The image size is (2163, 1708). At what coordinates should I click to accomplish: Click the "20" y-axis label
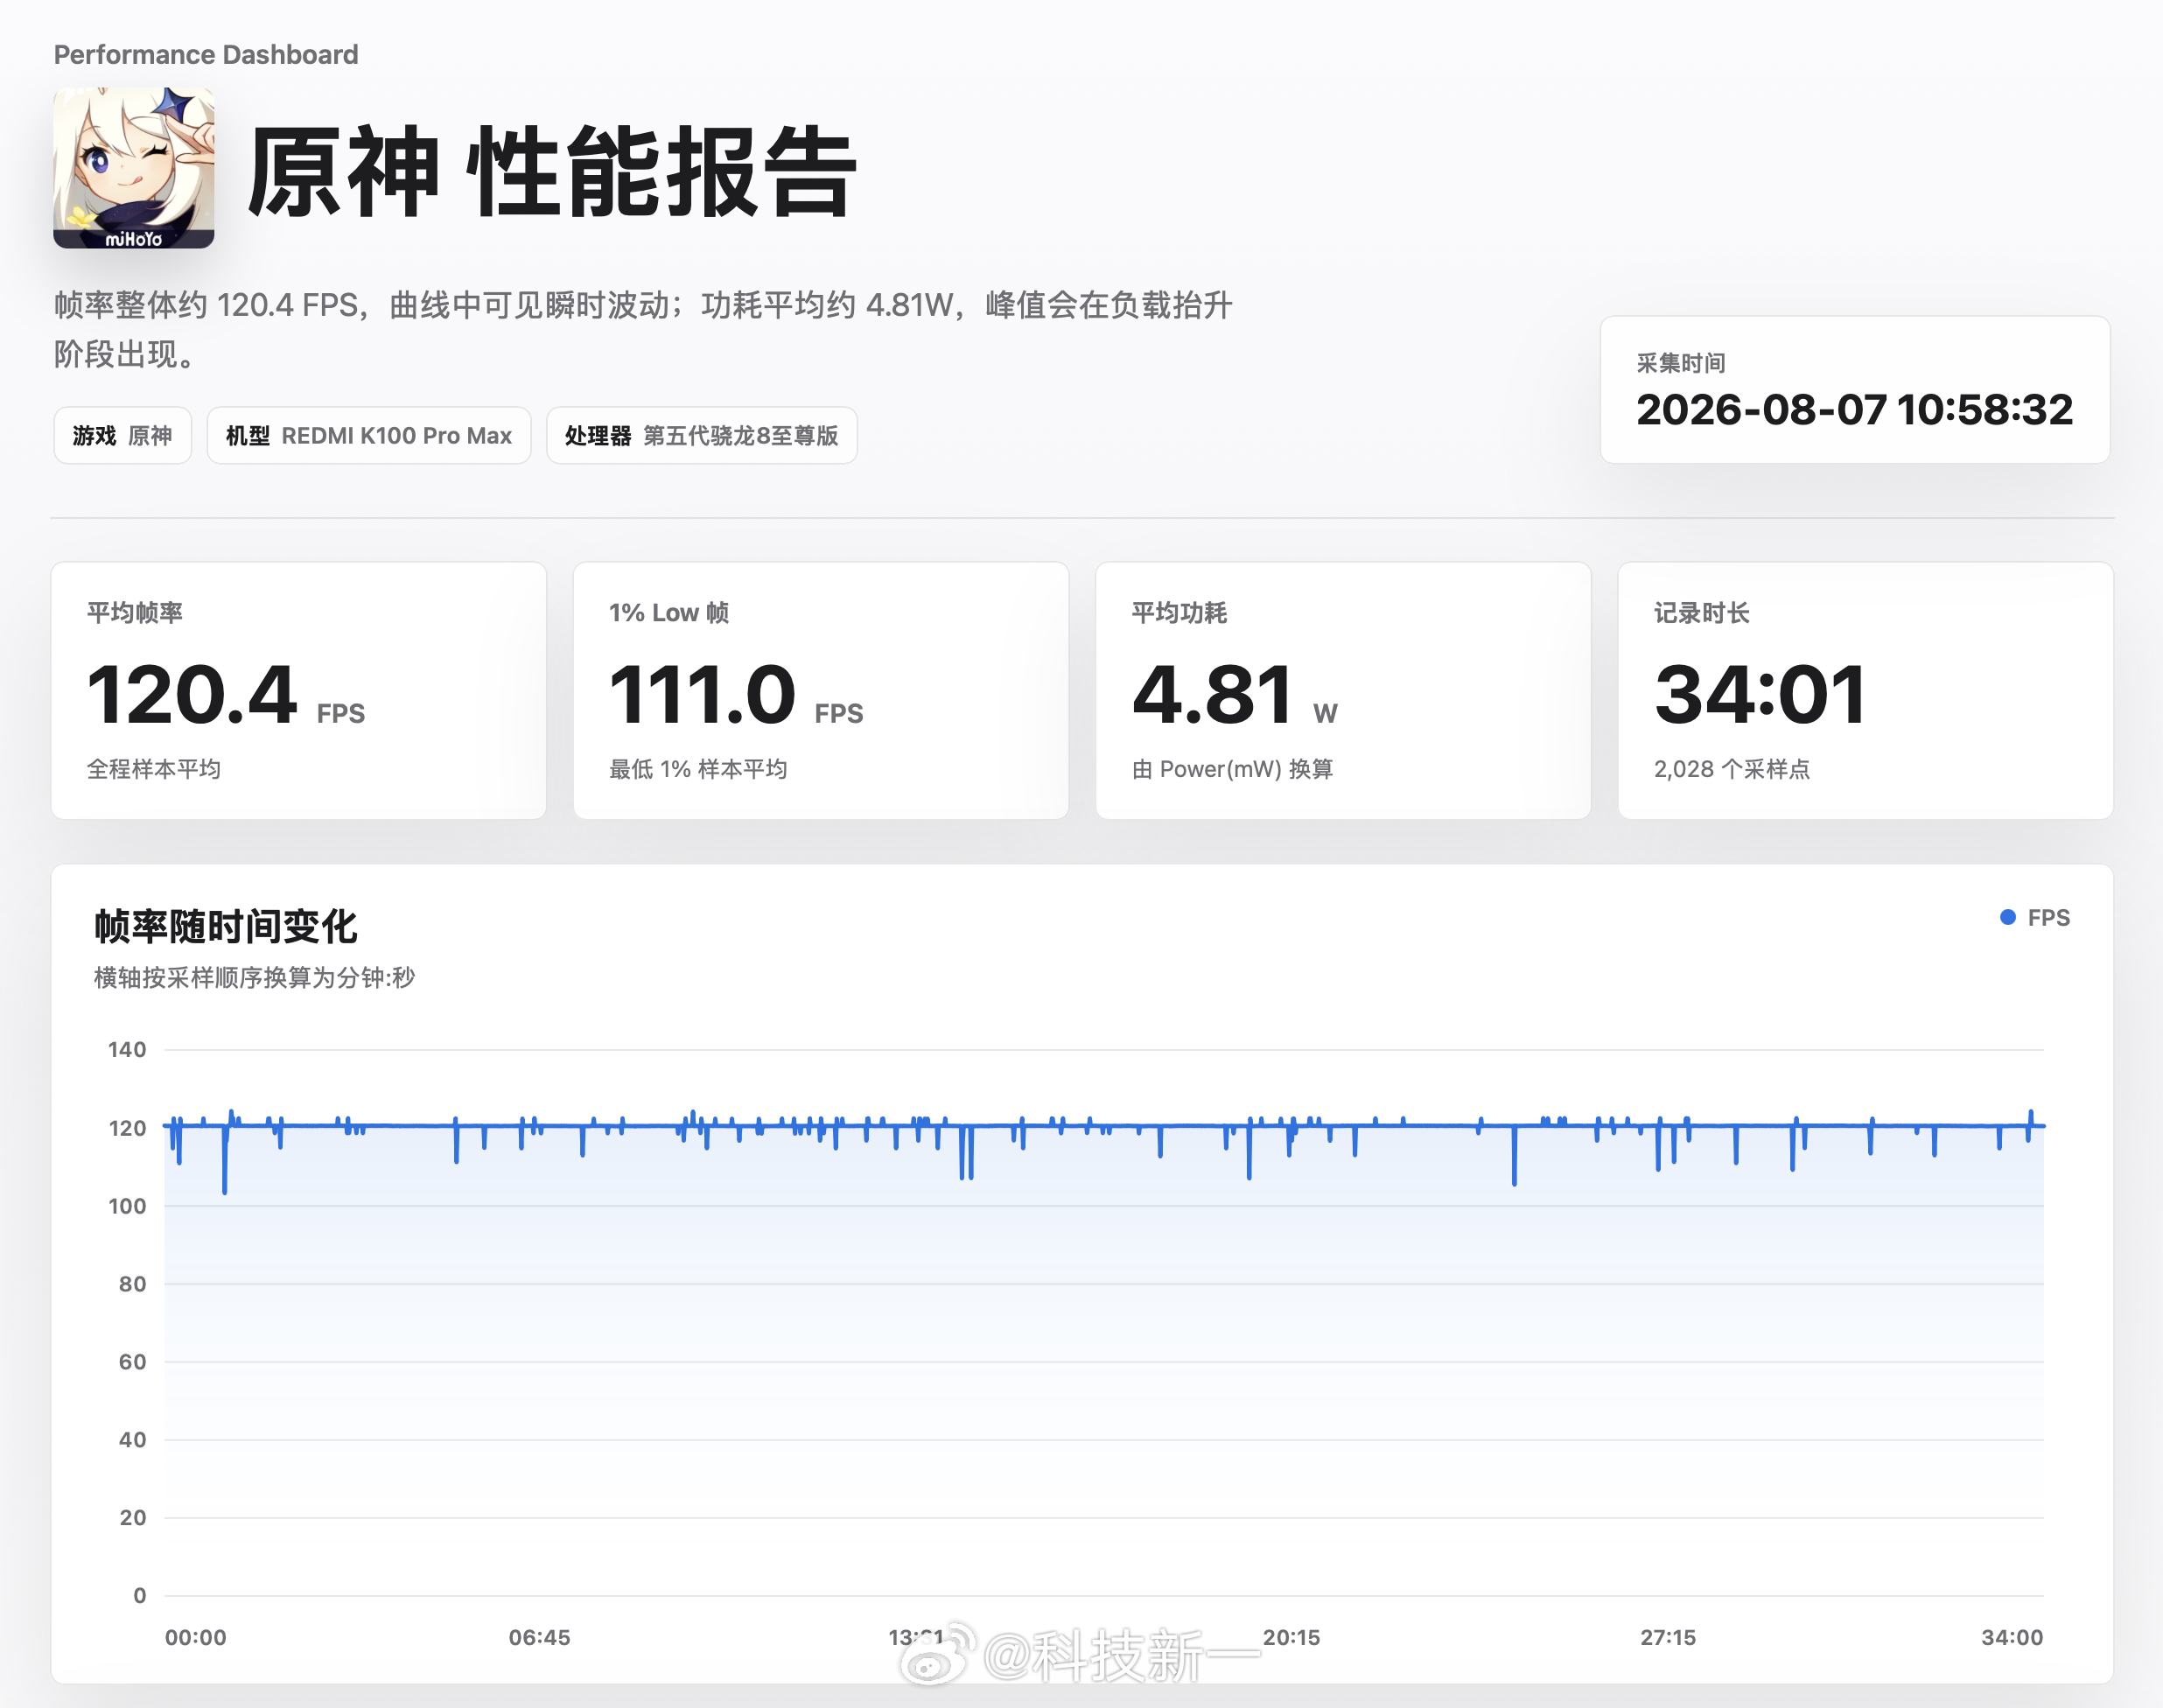pyautogui.click(x=133, y=1518)
